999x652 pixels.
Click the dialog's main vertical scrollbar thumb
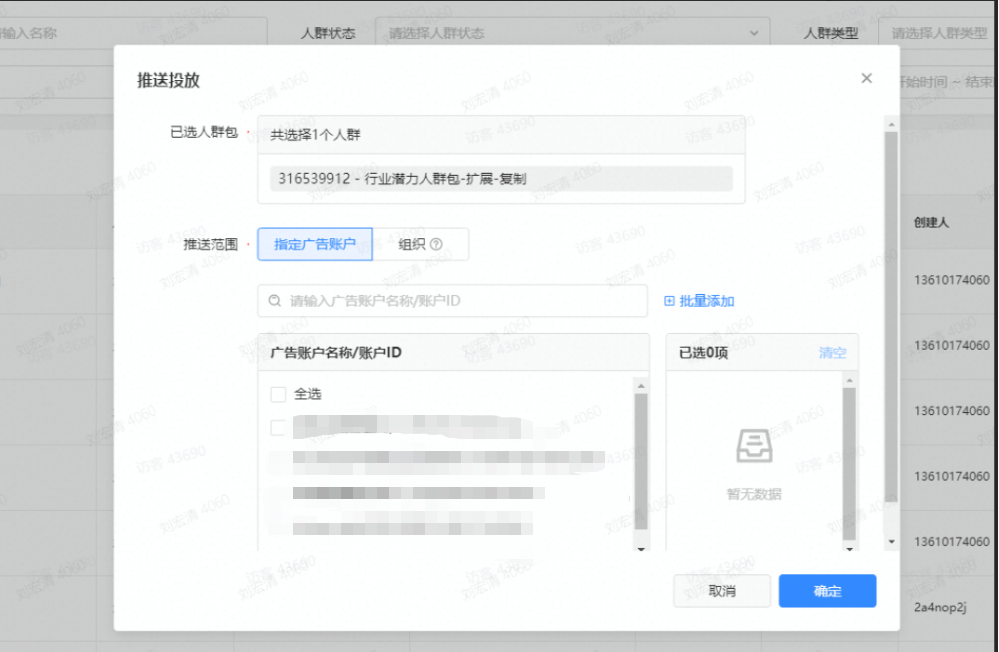891,317
